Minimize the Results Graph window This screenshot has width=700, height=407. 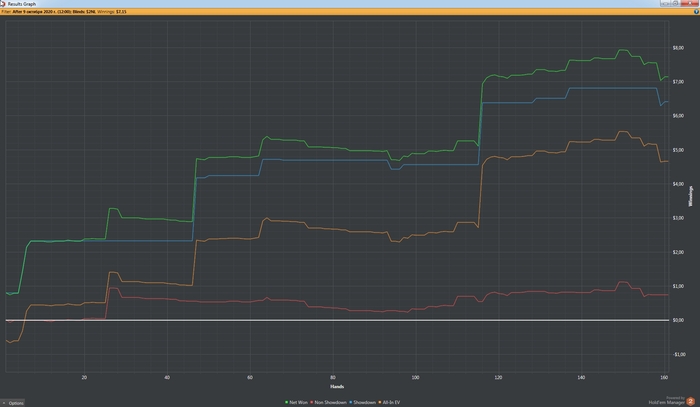click(666, 3)
